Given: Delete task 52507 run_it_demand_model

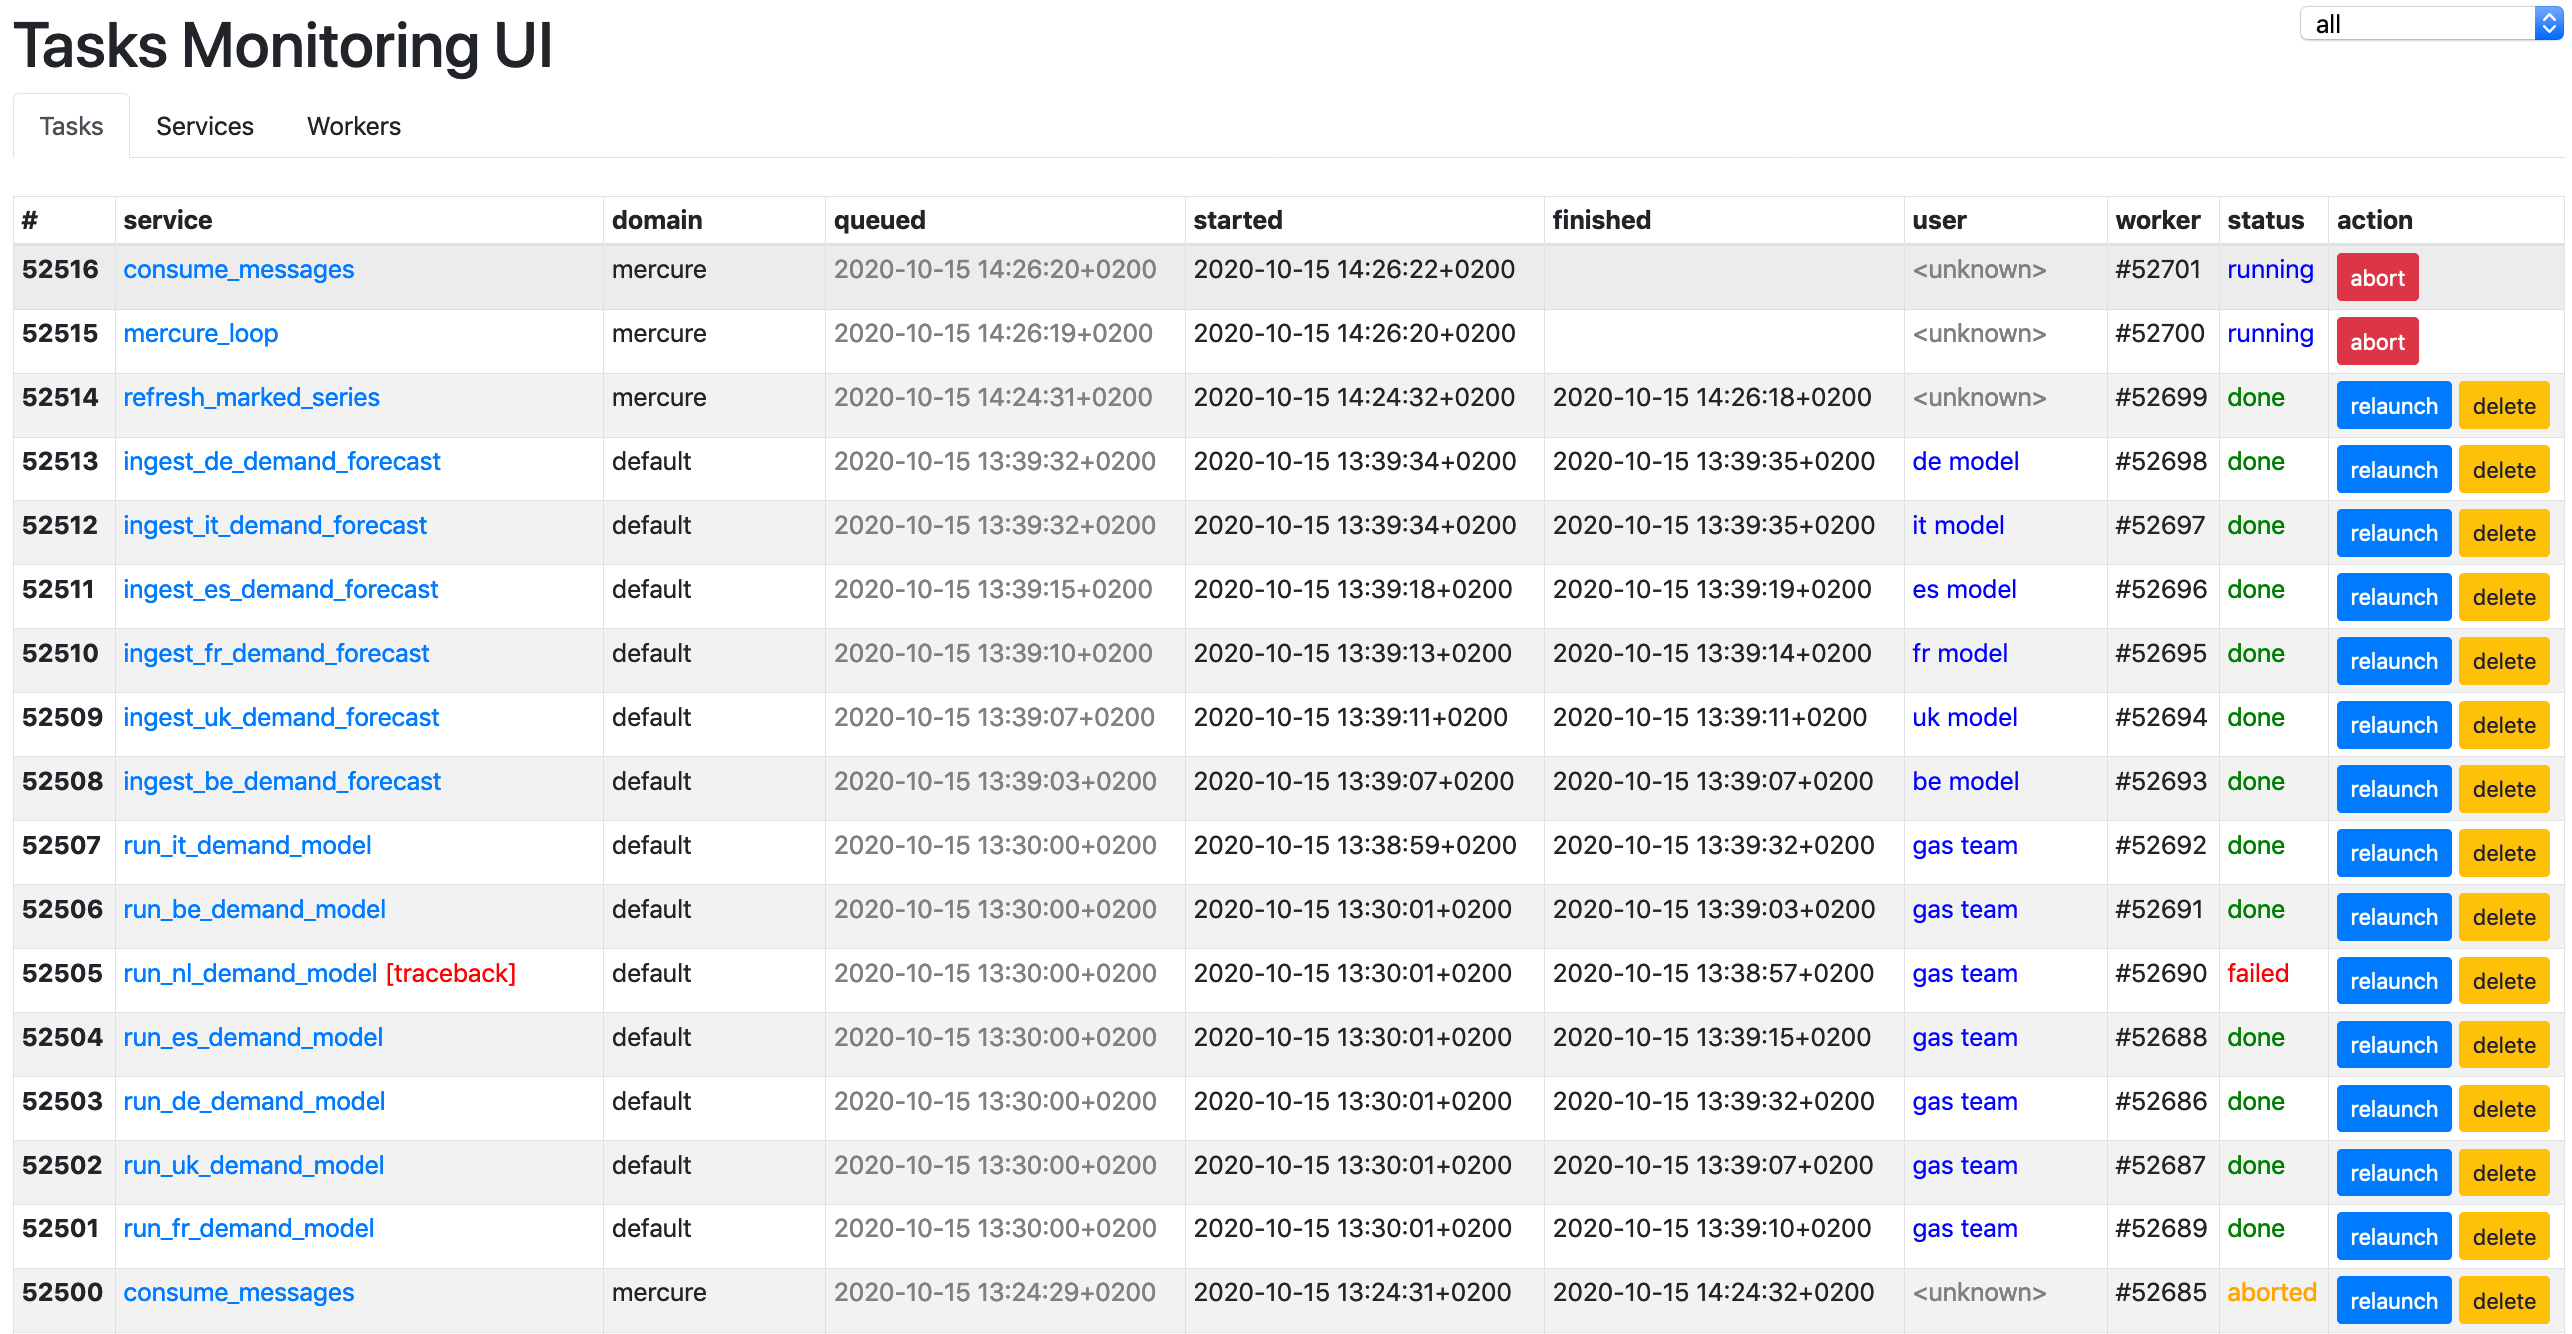Looking at the screenshot, I should tap(2503, 853).
